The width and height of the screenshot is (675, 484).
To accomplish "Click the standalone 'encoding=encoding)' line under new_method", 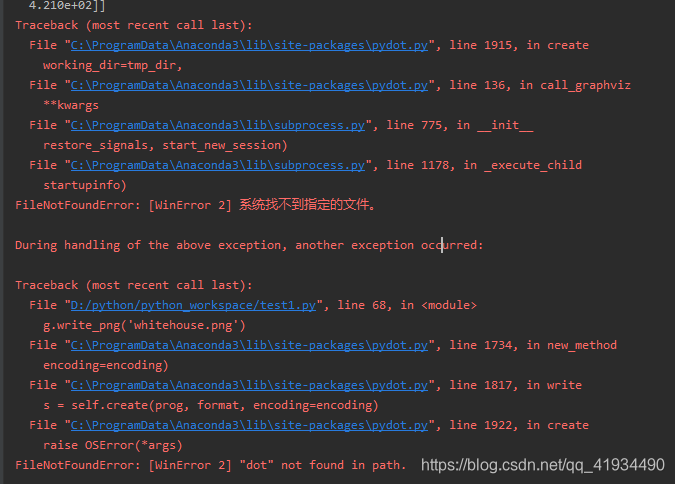I will click(x=106, y=366).
